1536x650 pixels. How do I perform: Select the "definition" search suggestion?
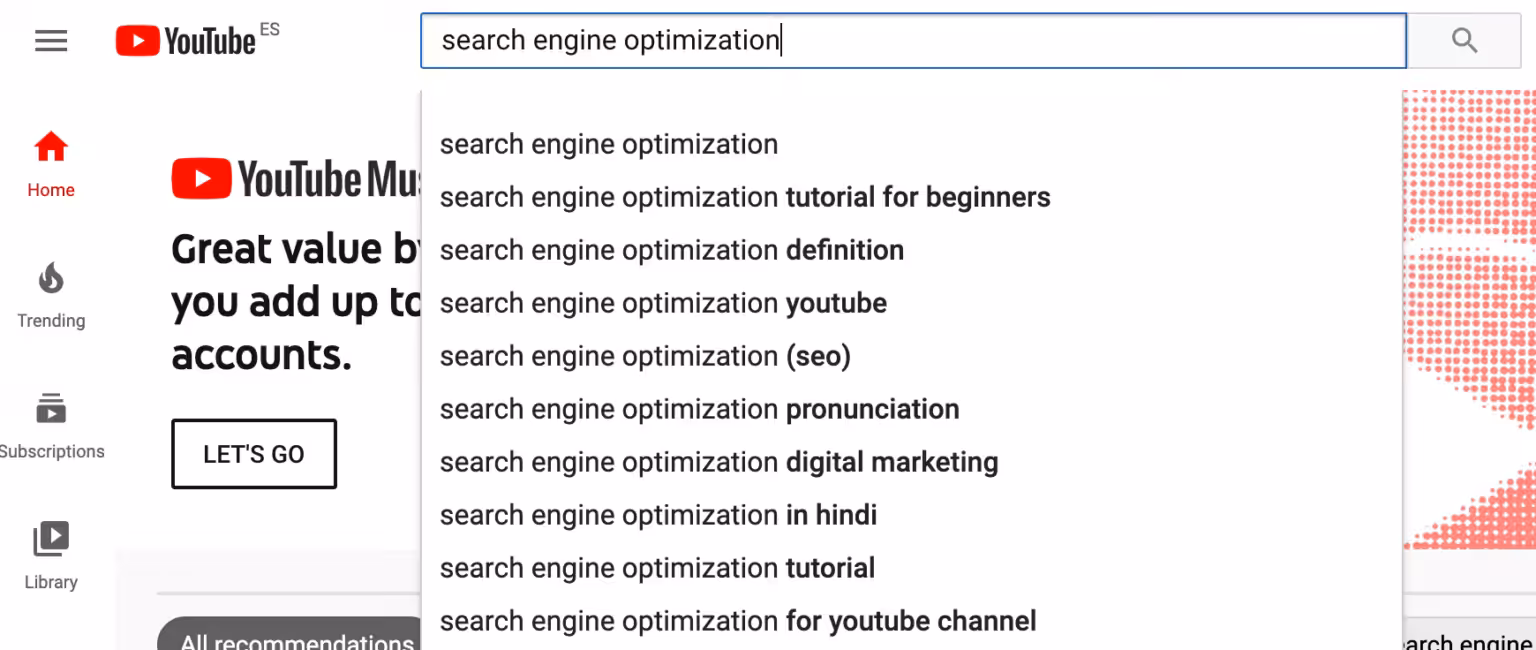pyautogui.click(x=672, y=250)
